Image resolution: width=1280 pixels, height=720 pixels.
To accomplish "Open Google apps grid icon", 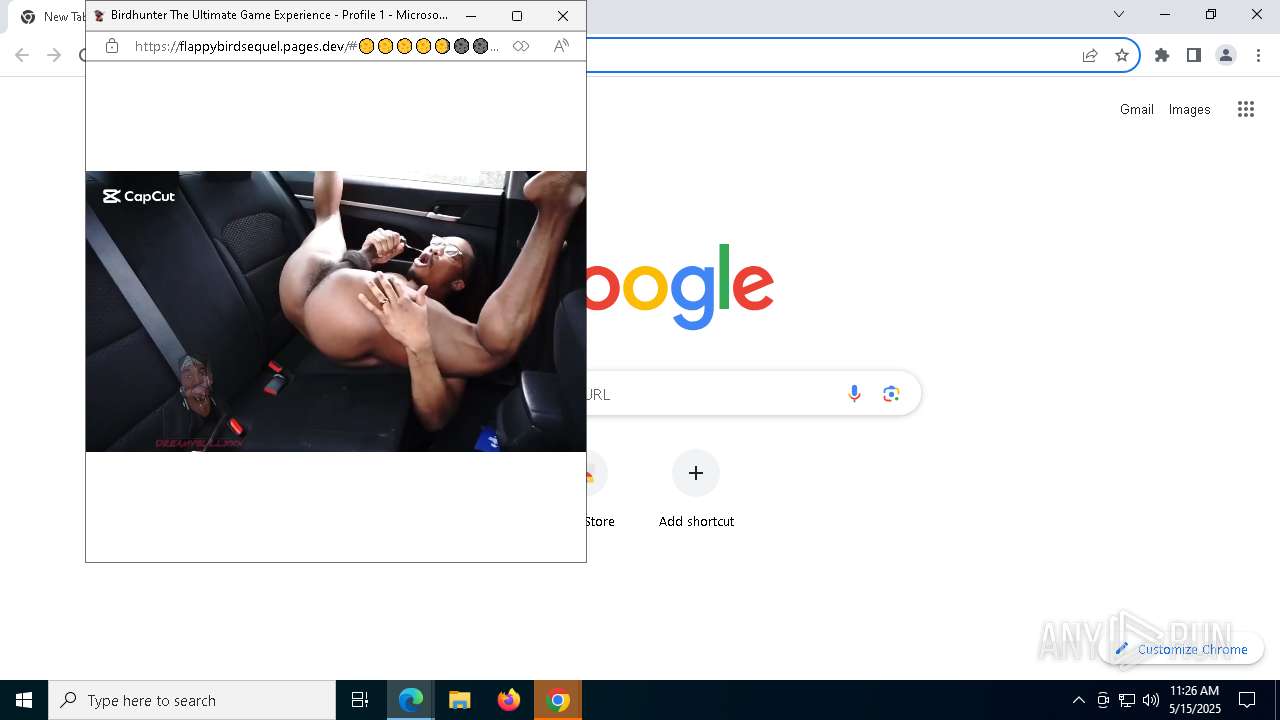I will (1246, 110).
